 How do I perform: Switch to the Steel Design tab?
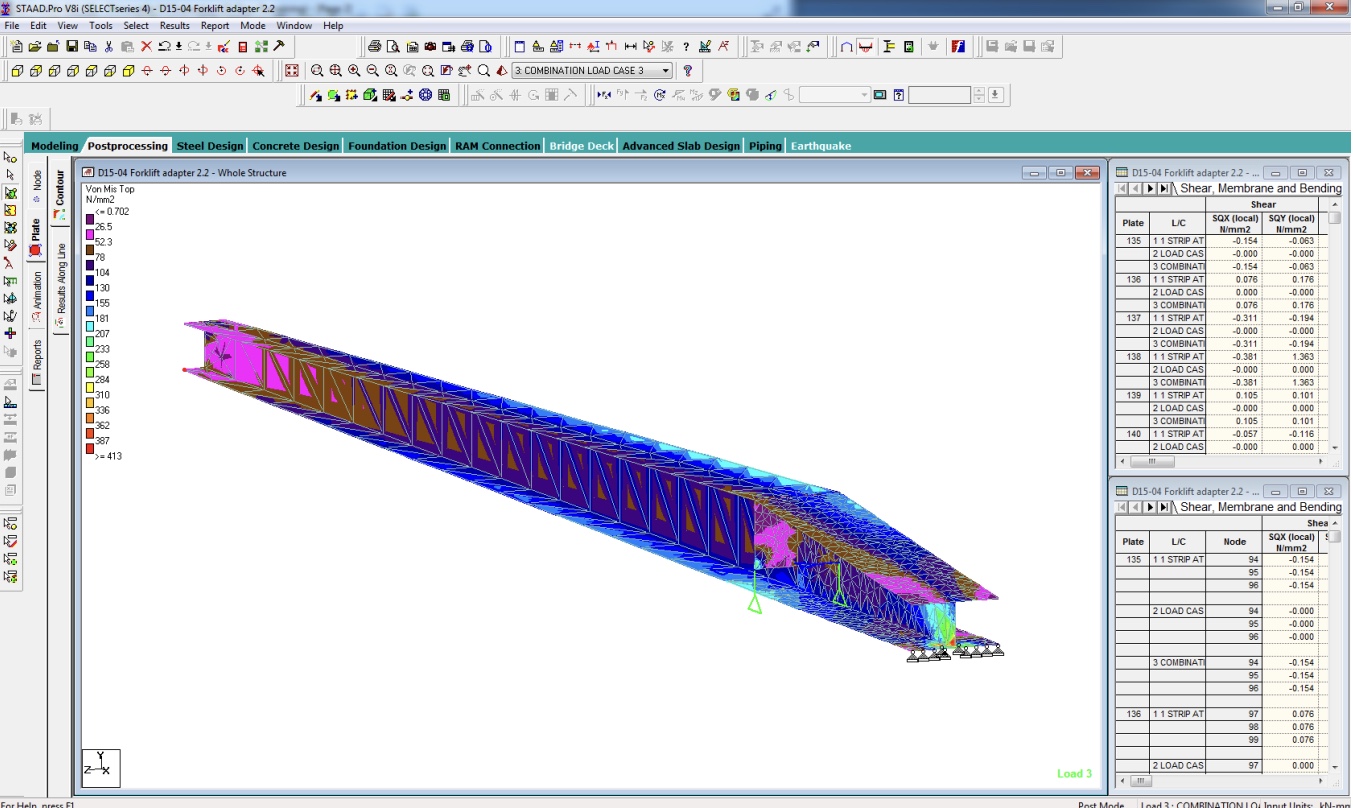click(210, 146)
